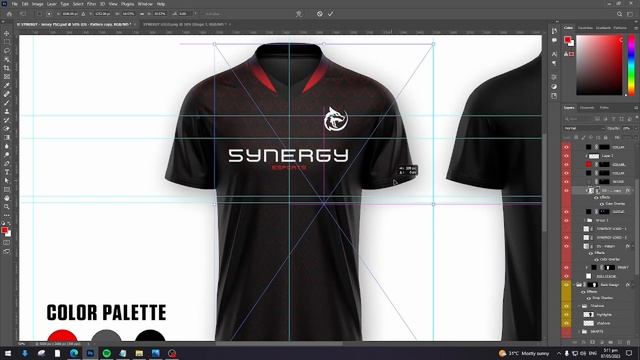Open the Filter menu
This screenshot has height=360, width=640.
[x=91, y=4]
